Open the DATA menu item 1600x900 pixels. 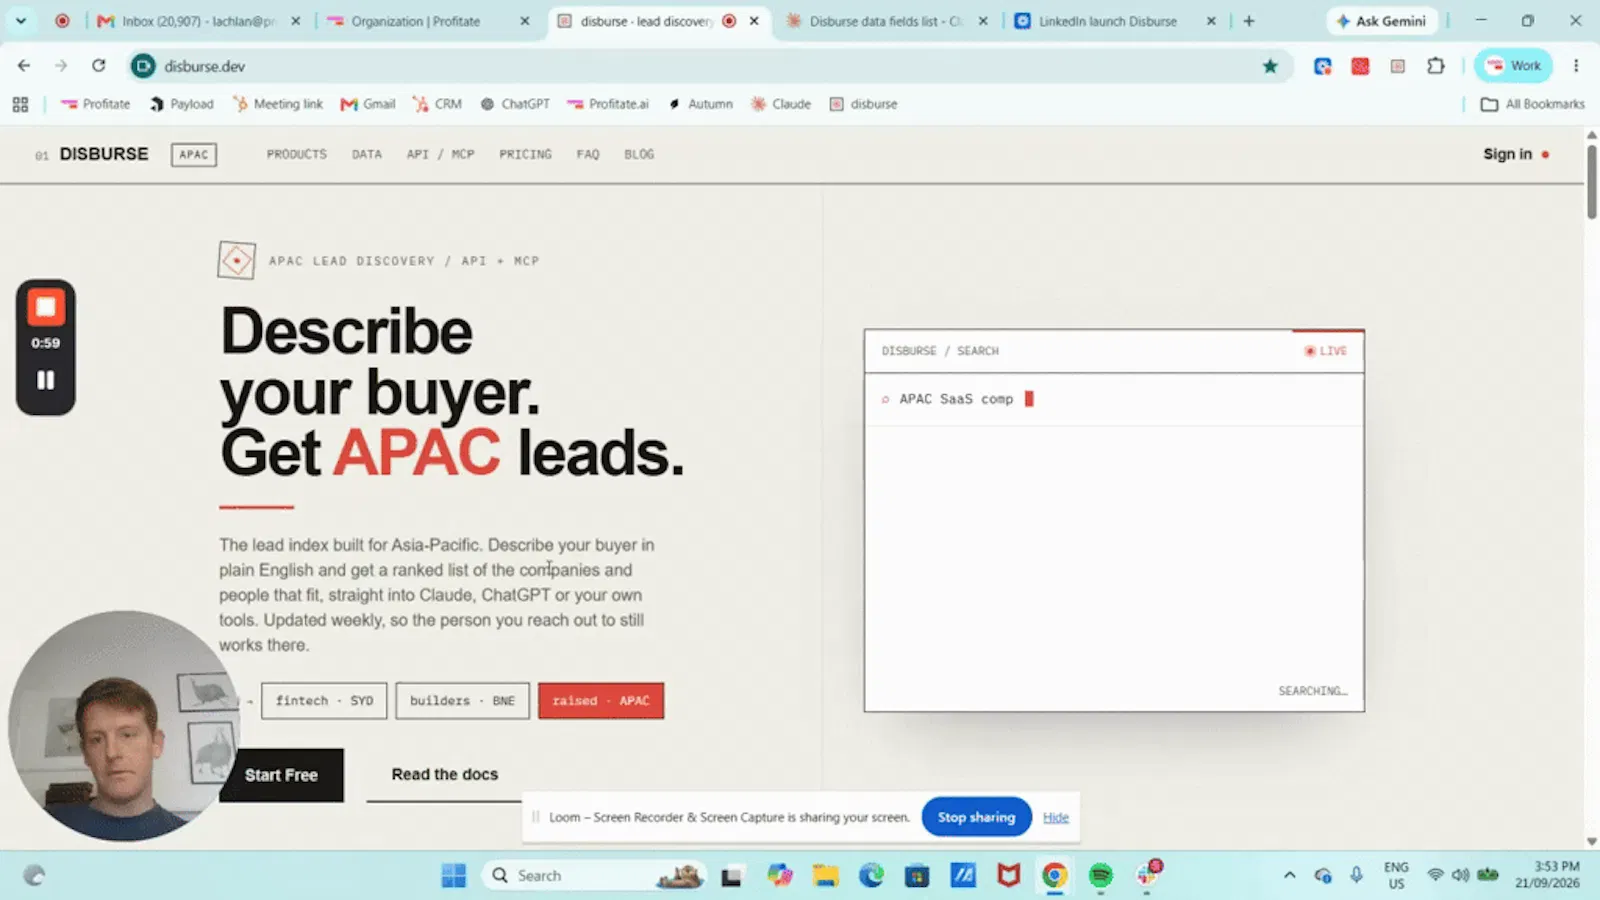click(367, 154)
